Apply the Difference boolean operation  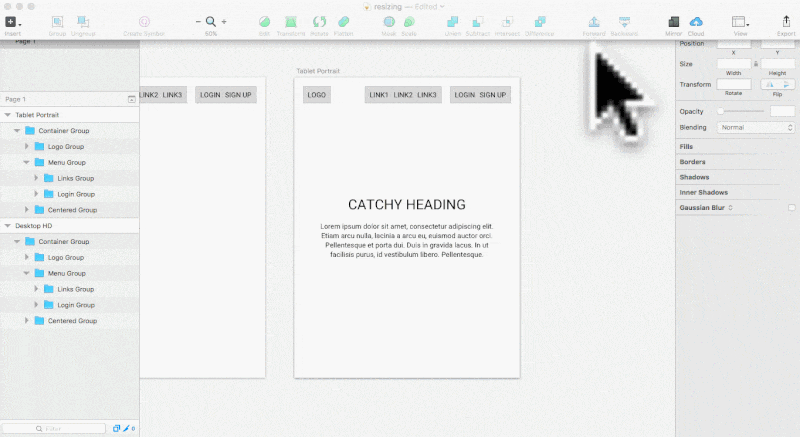pyautogui.click(x=540, y=22)
